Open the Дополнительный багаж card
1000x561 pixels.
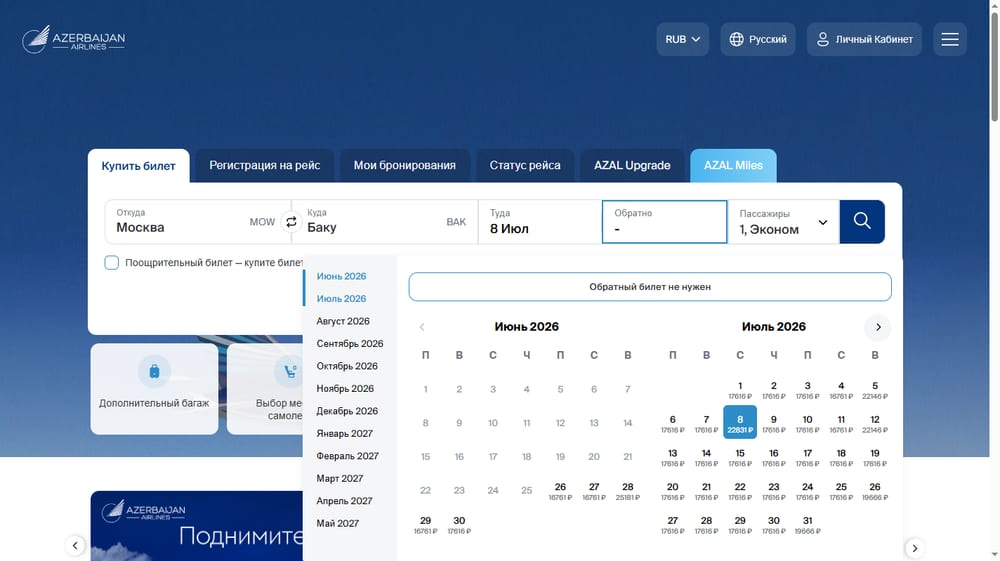coord(154,389)
